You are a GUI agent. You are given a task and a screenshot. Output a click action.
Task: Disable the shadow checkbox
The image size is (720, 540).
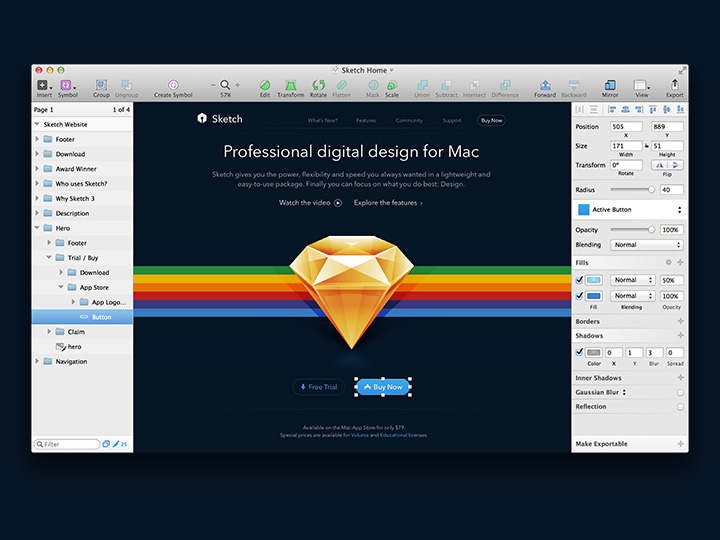pos(579,352)
